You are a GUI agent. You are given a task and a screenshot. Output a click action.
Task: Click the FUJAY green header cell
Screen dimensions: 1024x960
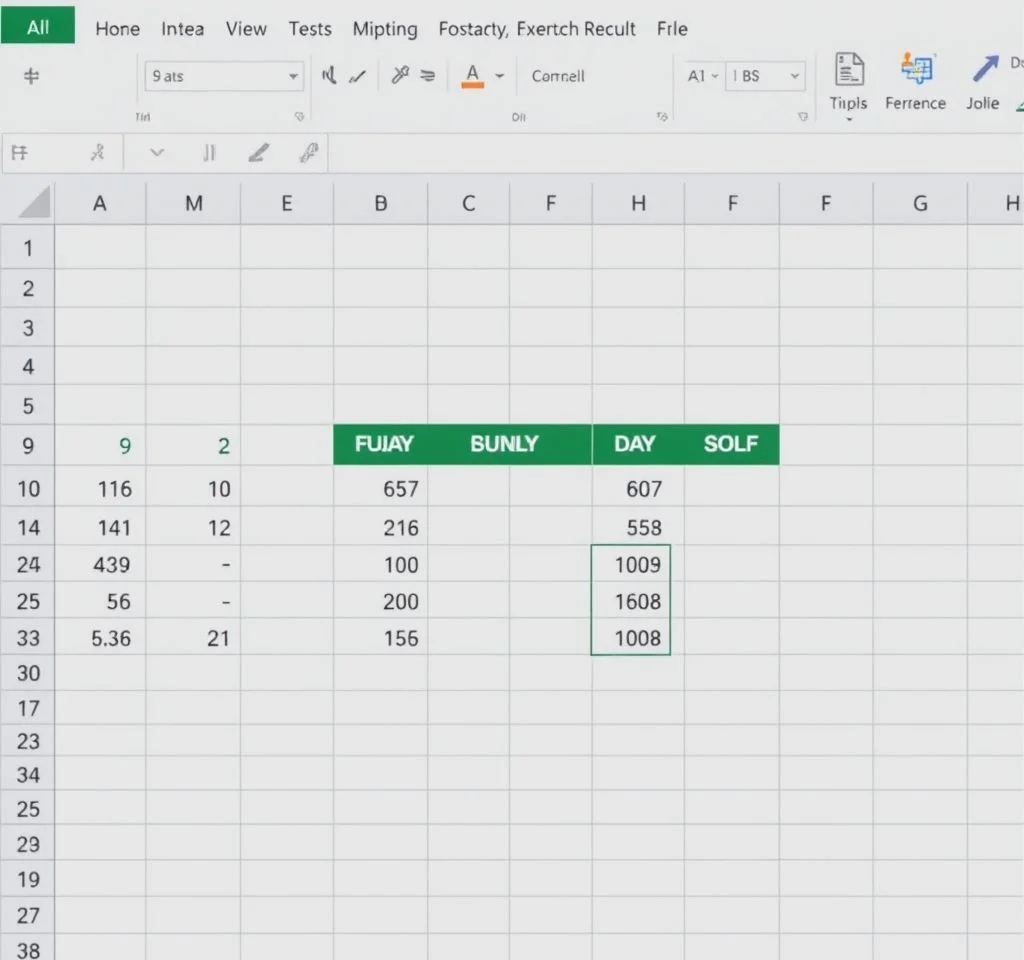click(384, 444)
